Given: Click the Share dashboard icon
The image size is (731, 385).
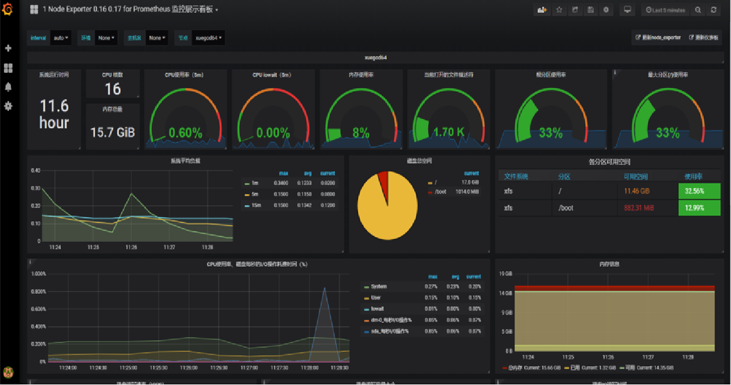Looking at the screenshot, I should point(575,10).
